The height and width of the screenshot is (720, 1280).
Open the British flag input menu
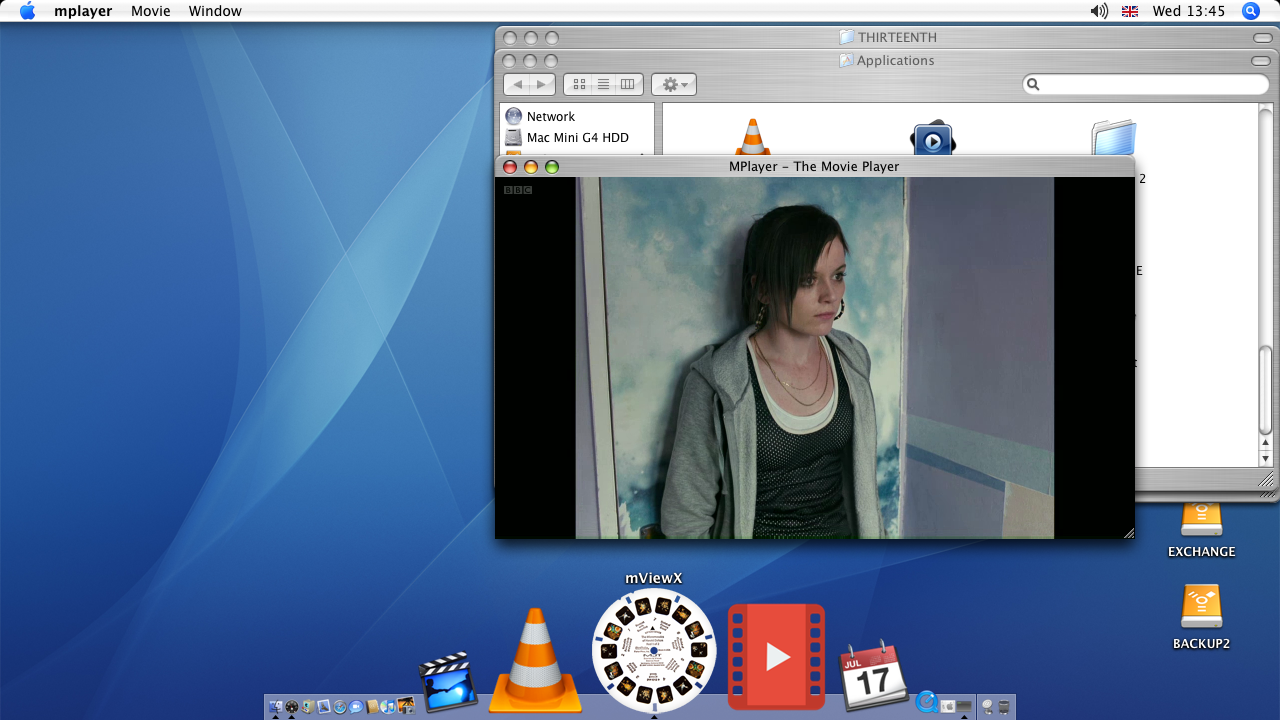(x=1130, y=11)
